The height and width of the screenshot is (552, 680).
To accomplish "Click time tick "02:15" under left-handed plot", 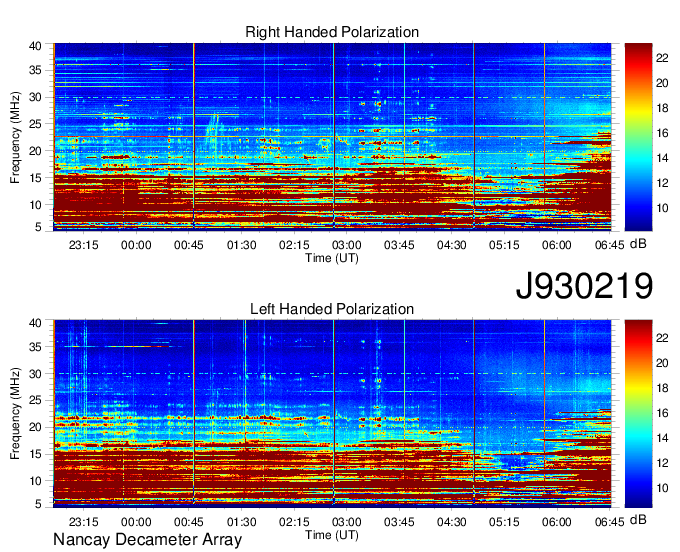I will tap(294, 522).
